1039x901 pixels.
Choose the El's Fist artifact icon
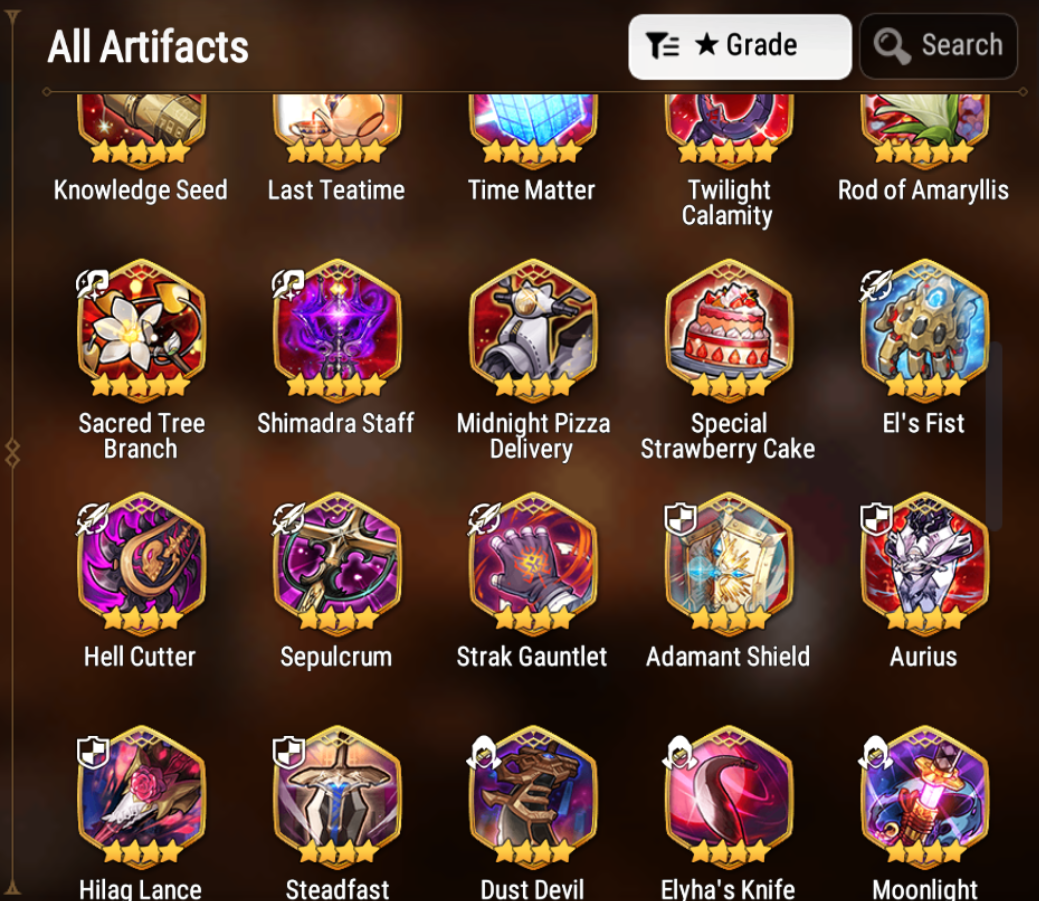coord(925,331)
